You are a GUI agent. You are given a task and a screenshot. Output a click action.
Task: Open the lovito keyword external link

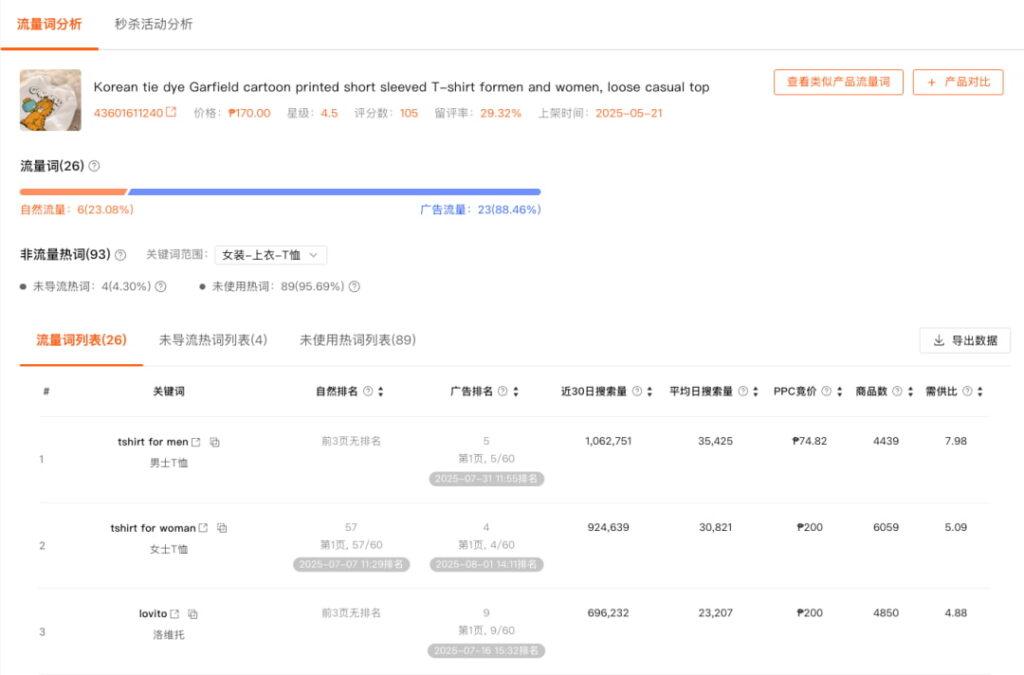(x=176, y=613)
